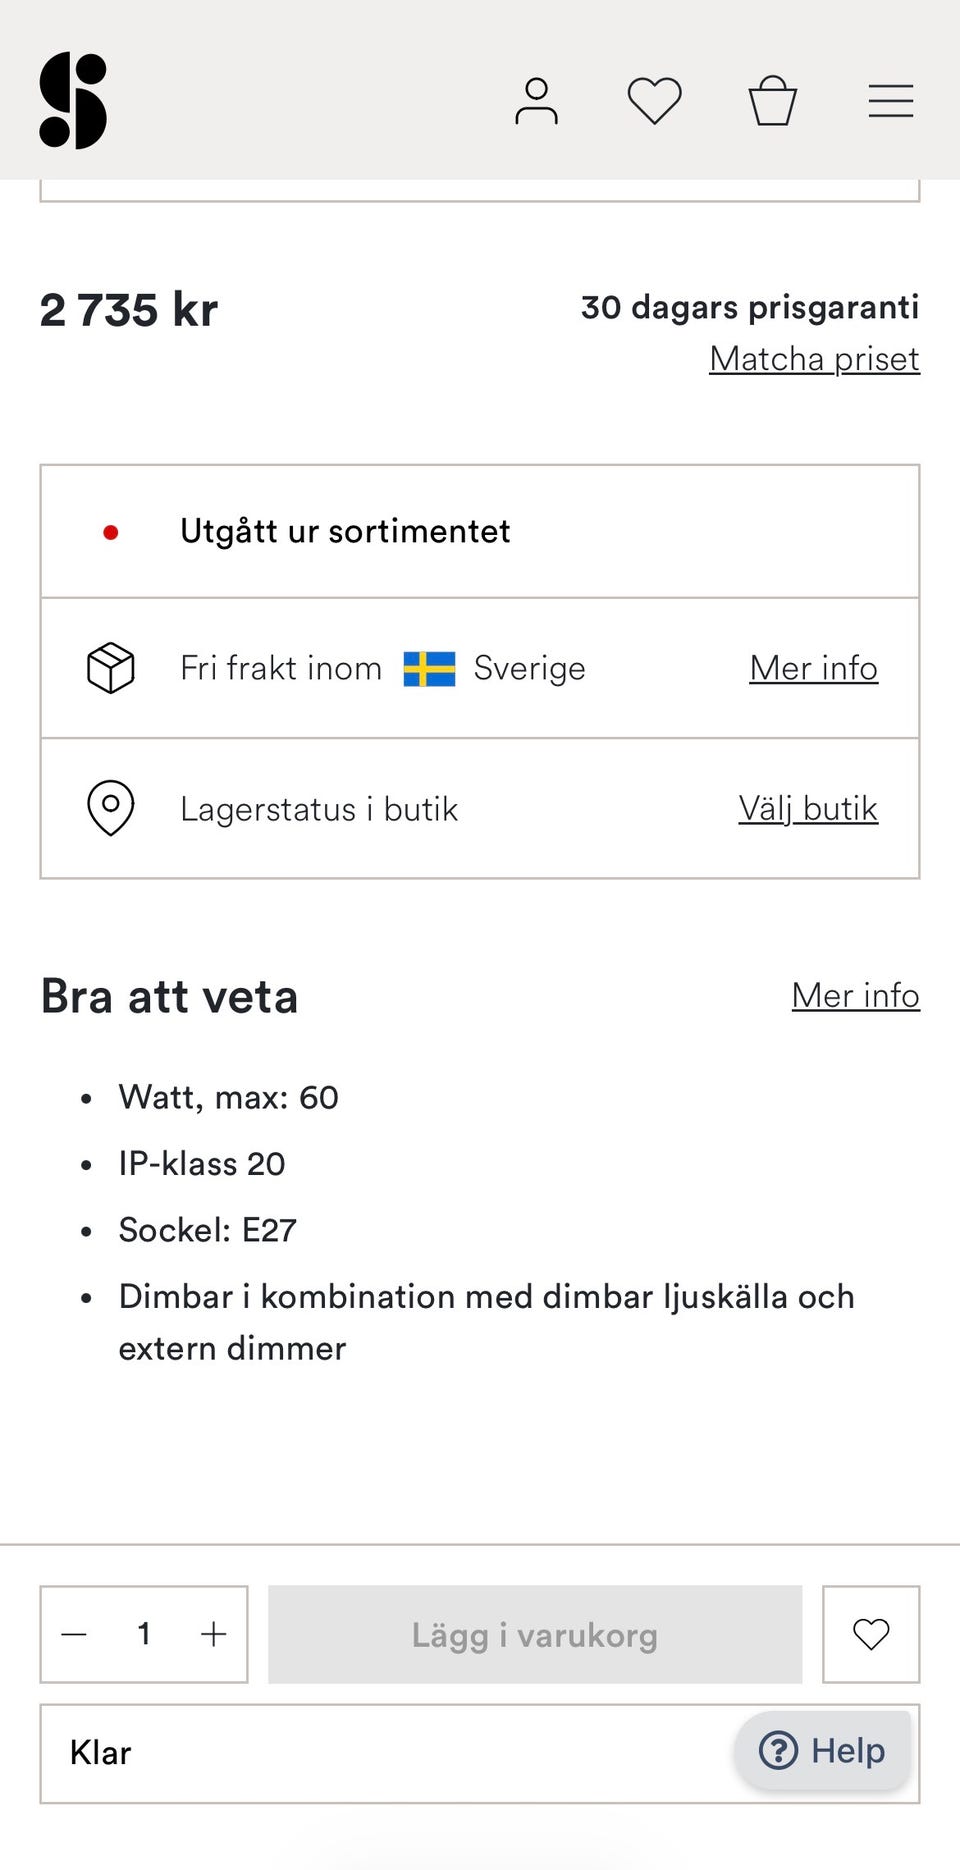Open the Help chat widget
Image resolution: width=960 pixels, height=1870 pixels.
point(823,1751)
